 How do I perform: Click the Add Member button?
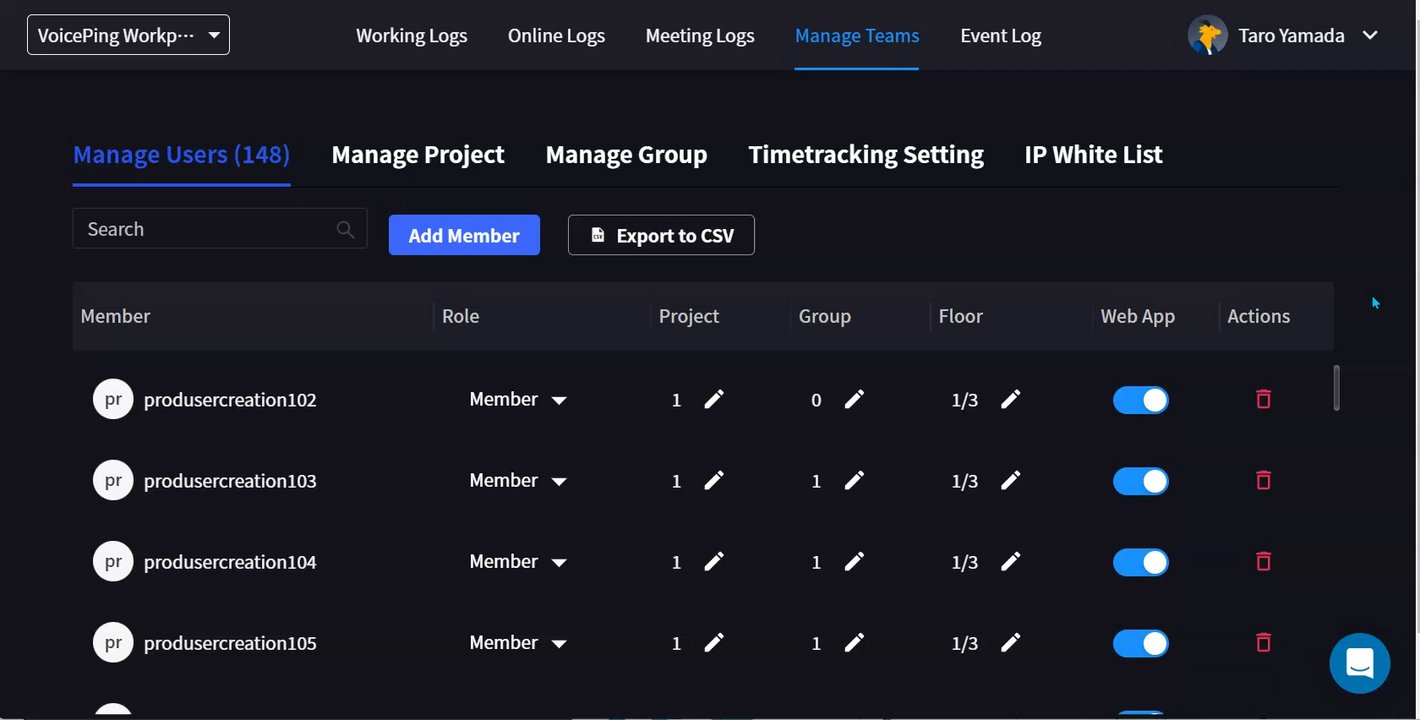[x=464, y=235]
